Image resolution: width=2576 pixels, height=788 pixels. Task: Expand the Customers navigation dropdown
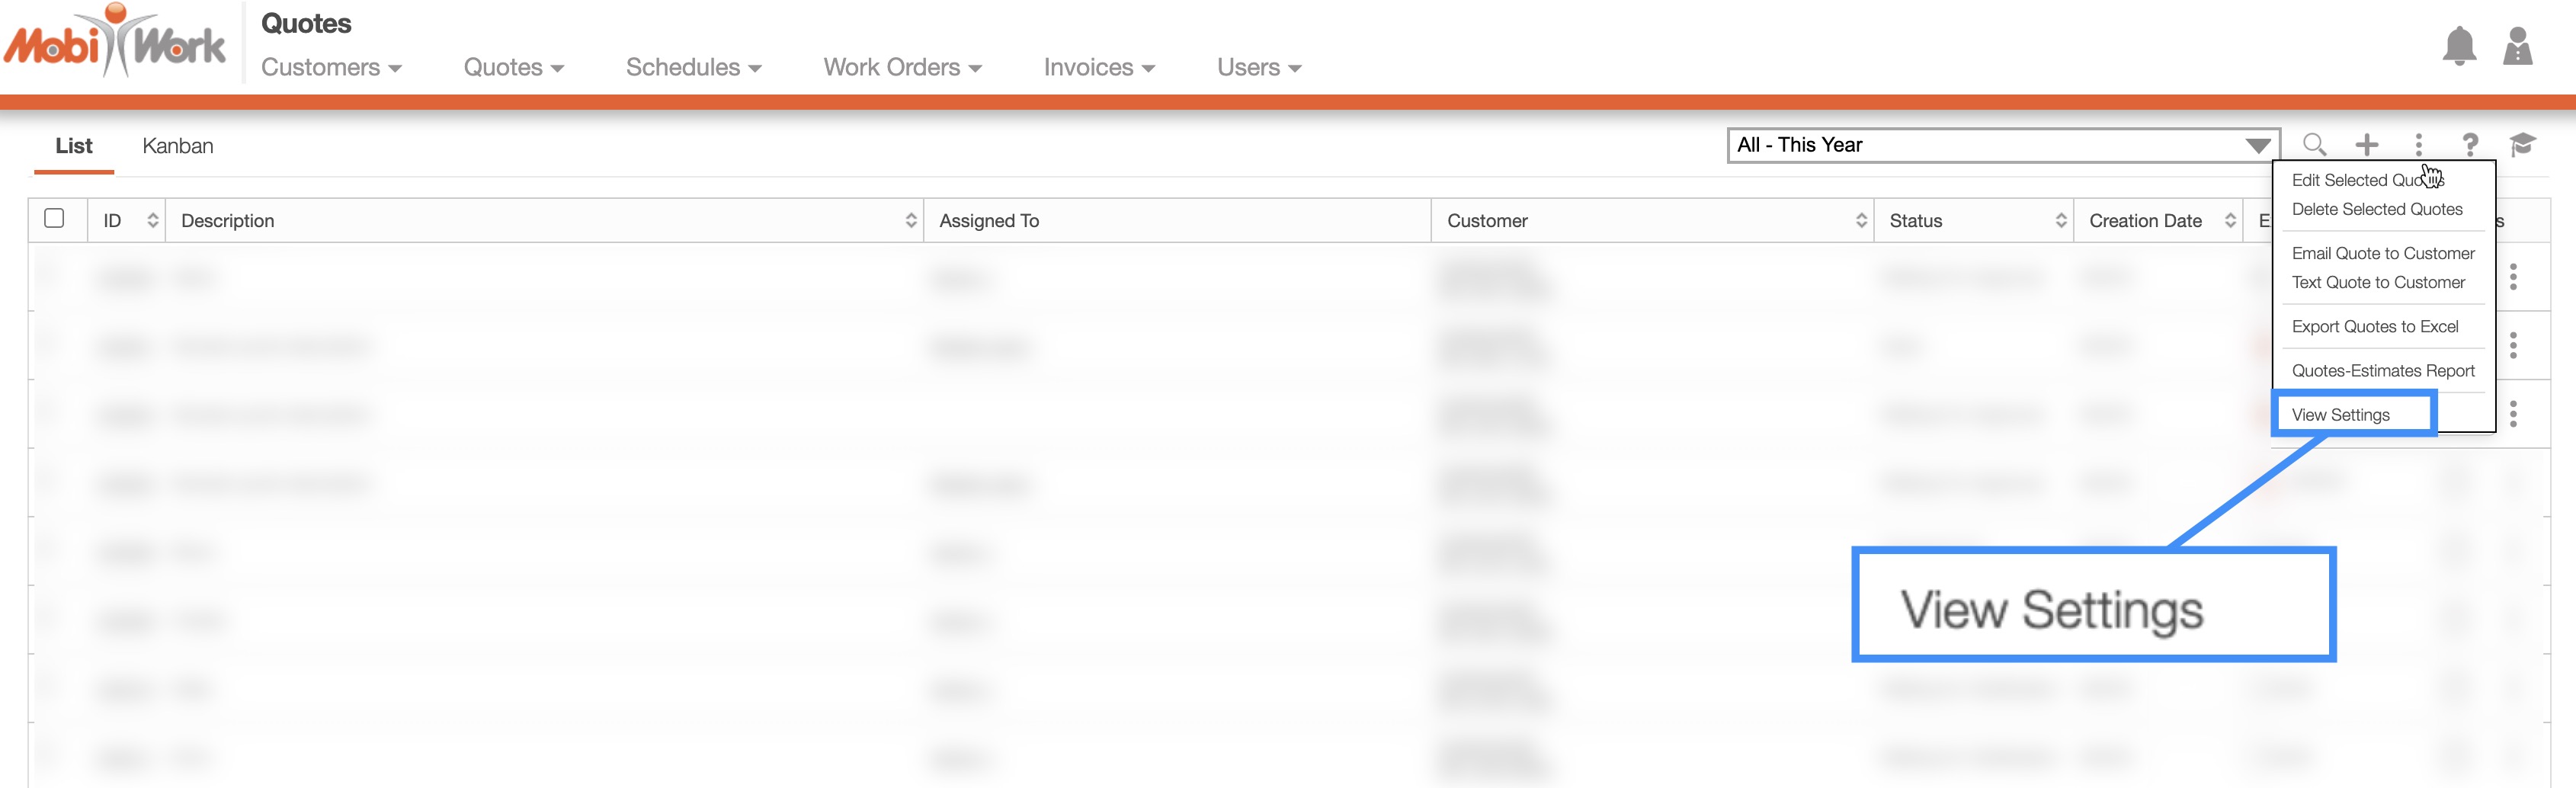pyautogui.click(x=331, y=68)
